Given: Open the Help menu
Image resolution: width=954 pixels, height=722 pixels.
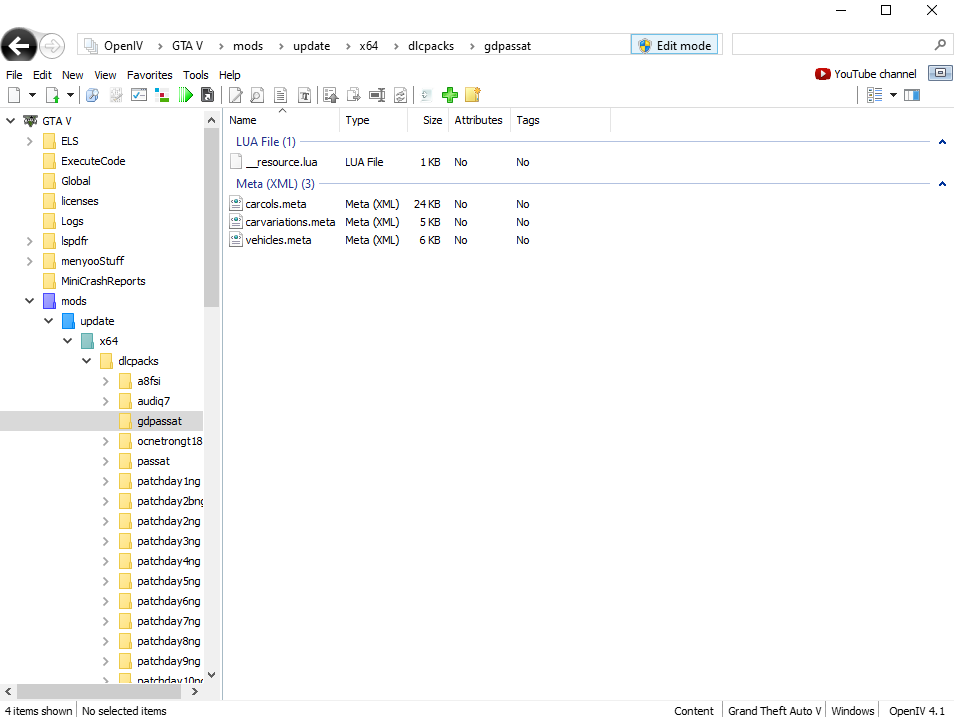Looking at the screenshot, I should click(x=229, y=75).
